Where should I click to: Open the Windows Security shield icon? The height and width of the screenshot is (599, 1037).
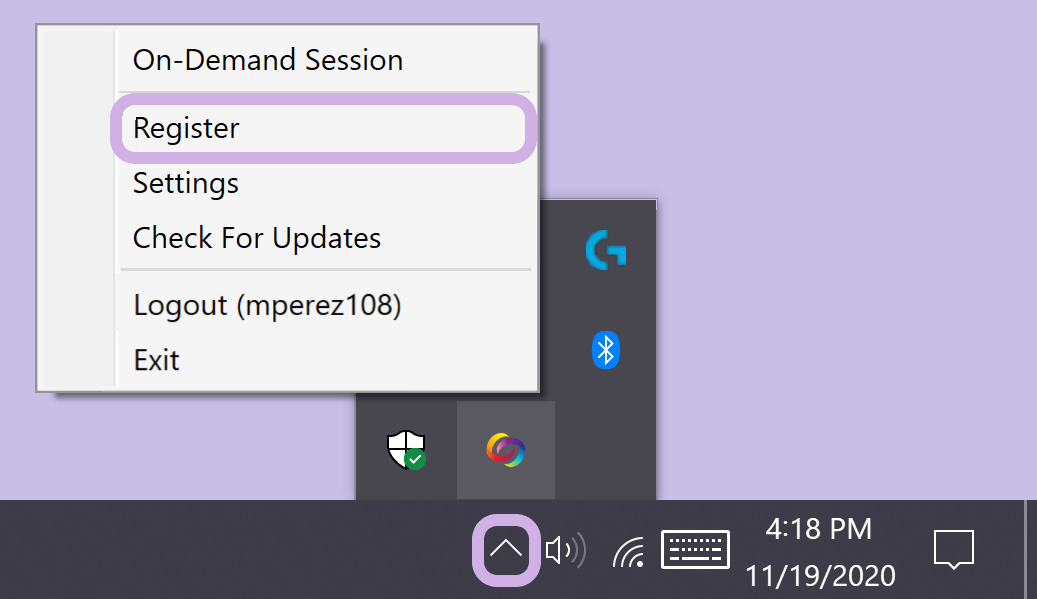coord(406,450)
